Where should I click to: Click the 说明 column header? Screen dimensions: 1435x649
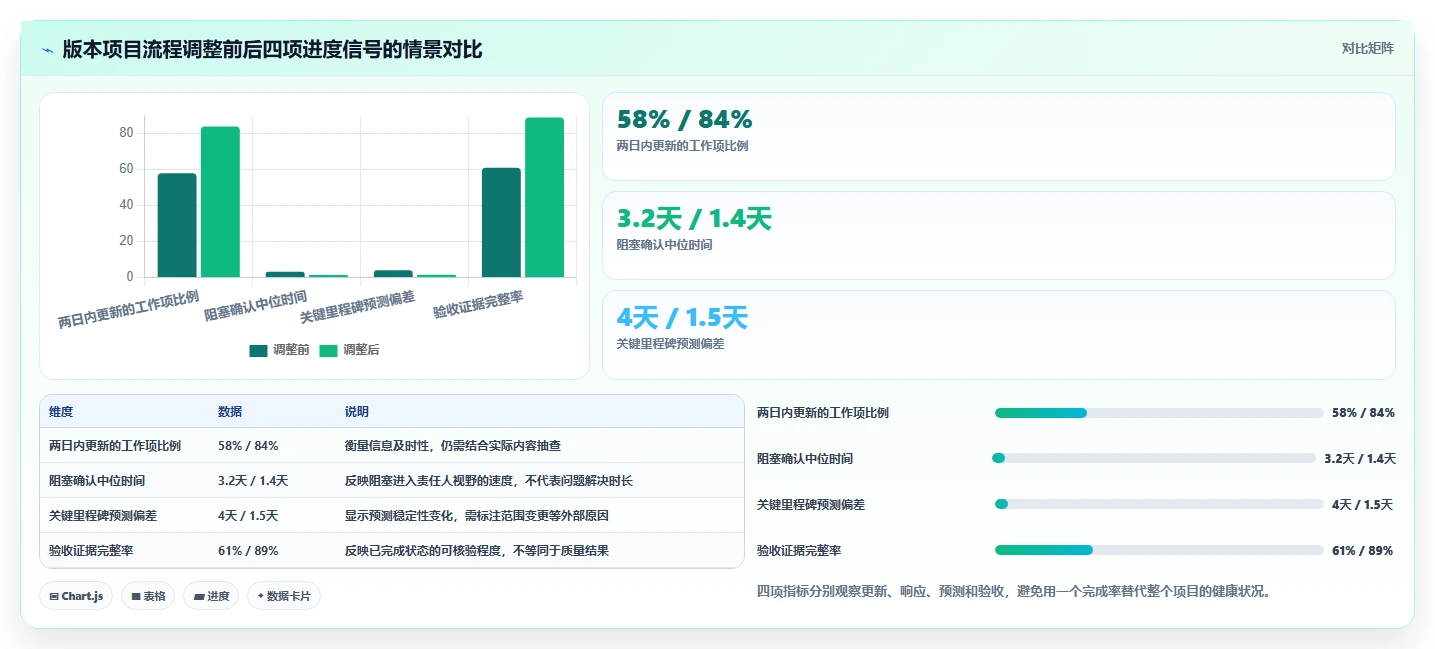click(x=357, y=412)
